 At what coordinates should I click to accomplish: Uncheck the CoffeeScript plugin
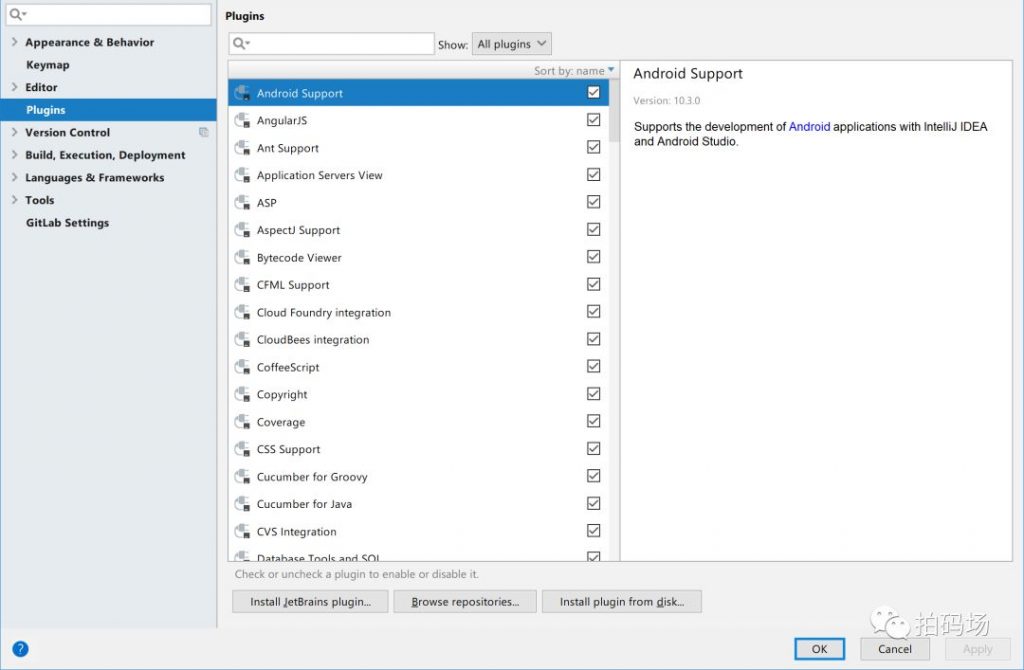click(x=593, y=366)
